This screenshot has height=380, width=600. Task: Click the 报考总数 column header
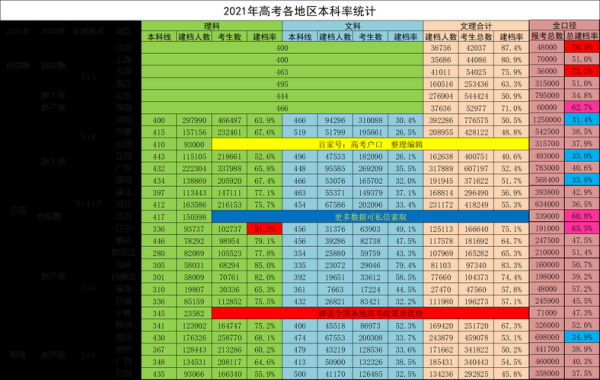(547, 36)
